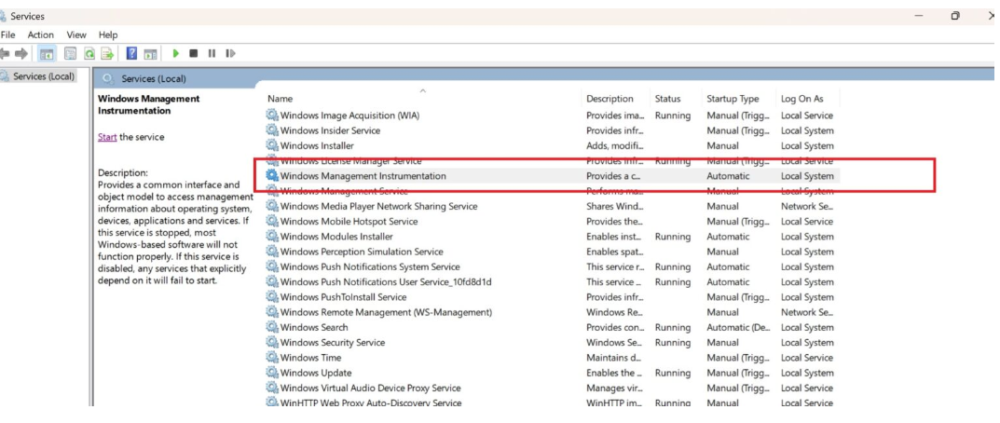Click Running status in Windows Modules Installer row
Viewport: 1000px width, 423px height.
click(673, 237)
